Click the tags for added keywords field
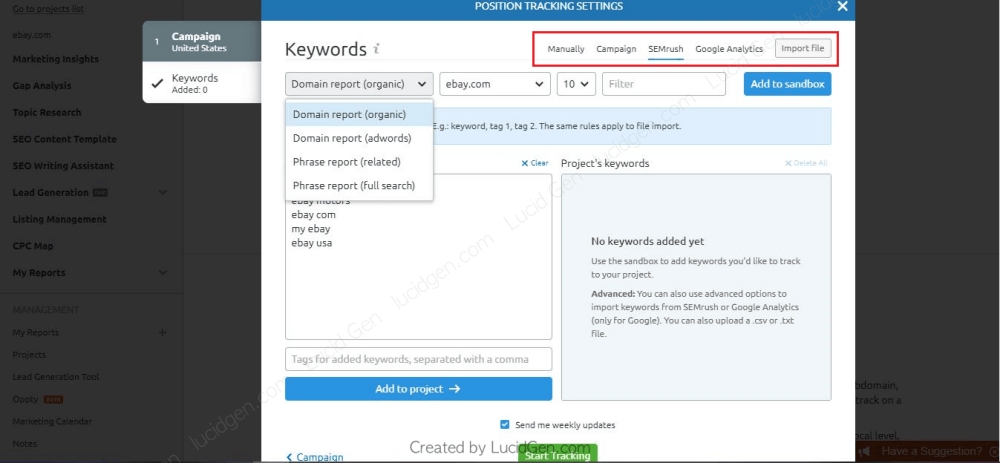Image resolution: width=1000 pixels, height=463 pixels. pyautogui.click(x=418, y=359)
